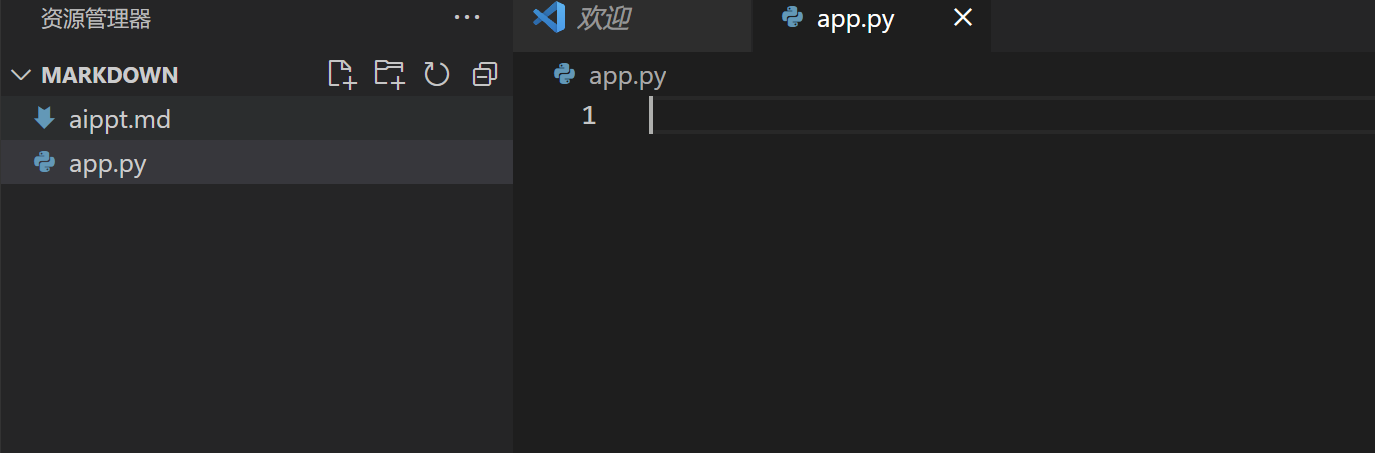Screen dimensions: 1375x453
Task: Switch to the 欢迎 tab
Action: (x=603, y=18)
